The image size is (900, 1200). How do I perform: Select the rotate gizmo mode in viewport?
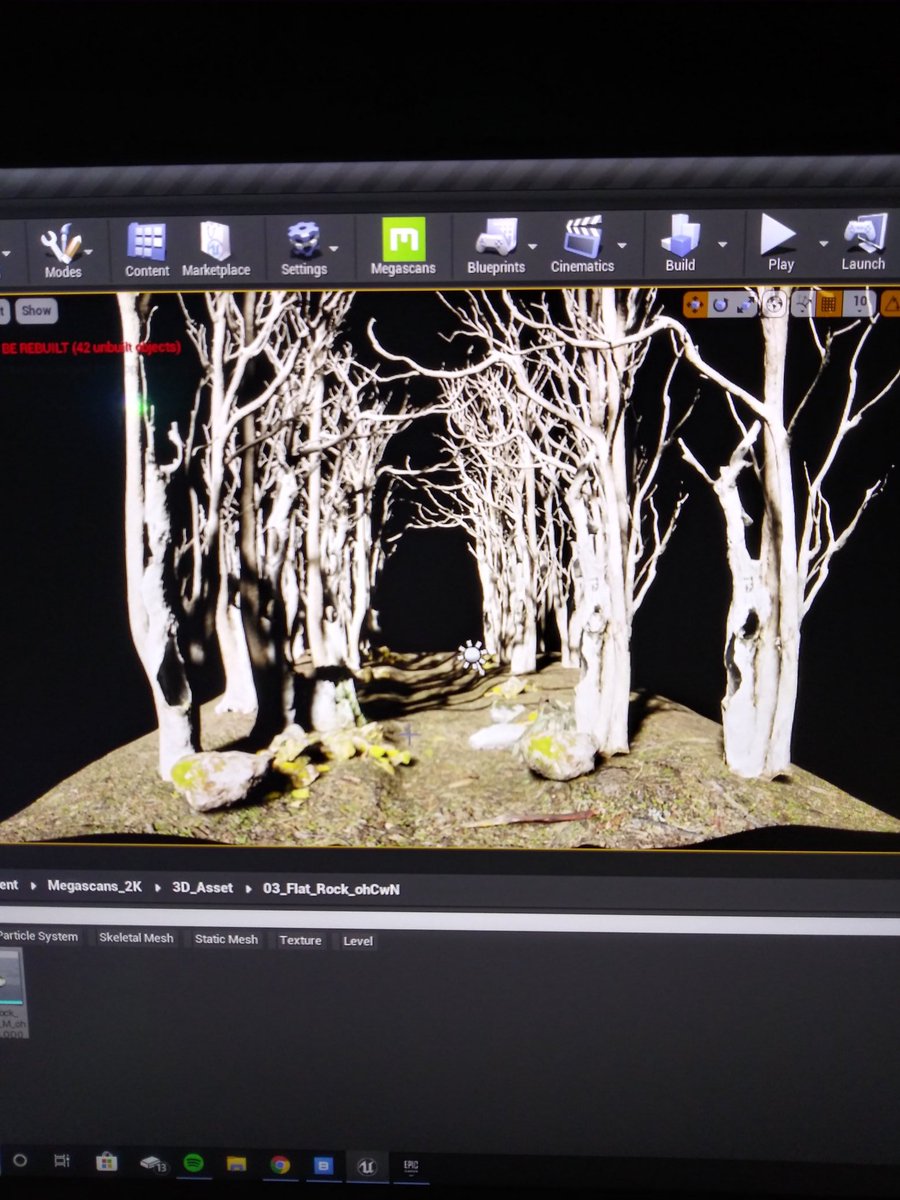(x=720, y=305)
